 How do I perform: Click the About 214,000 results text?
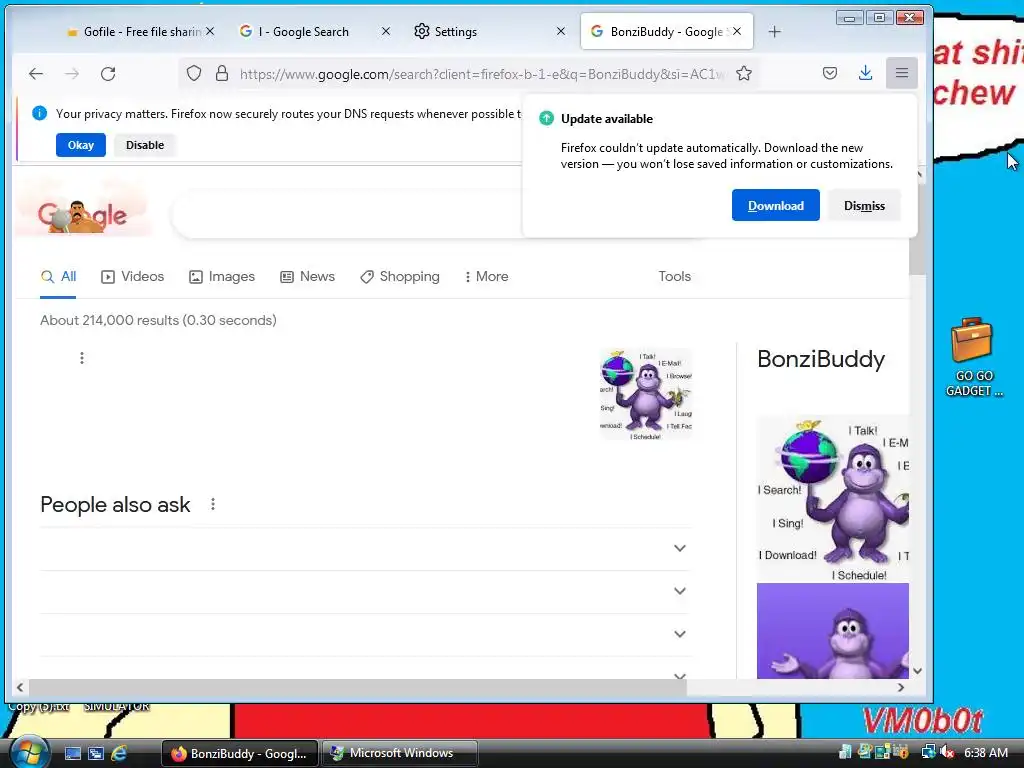(x=158, y=320)
